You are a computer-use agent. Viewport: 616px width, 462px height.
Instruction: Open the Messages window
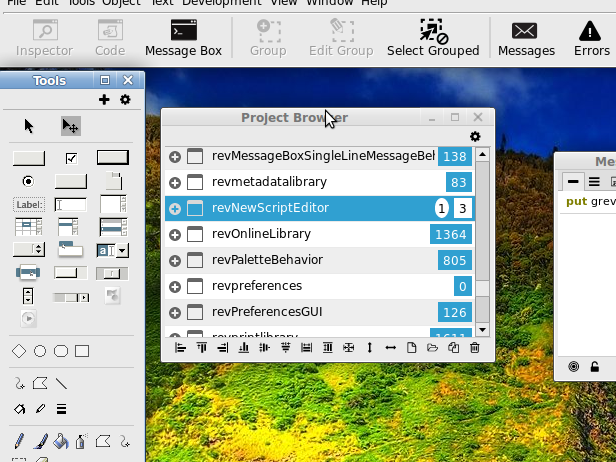click(x=525, y=38)
